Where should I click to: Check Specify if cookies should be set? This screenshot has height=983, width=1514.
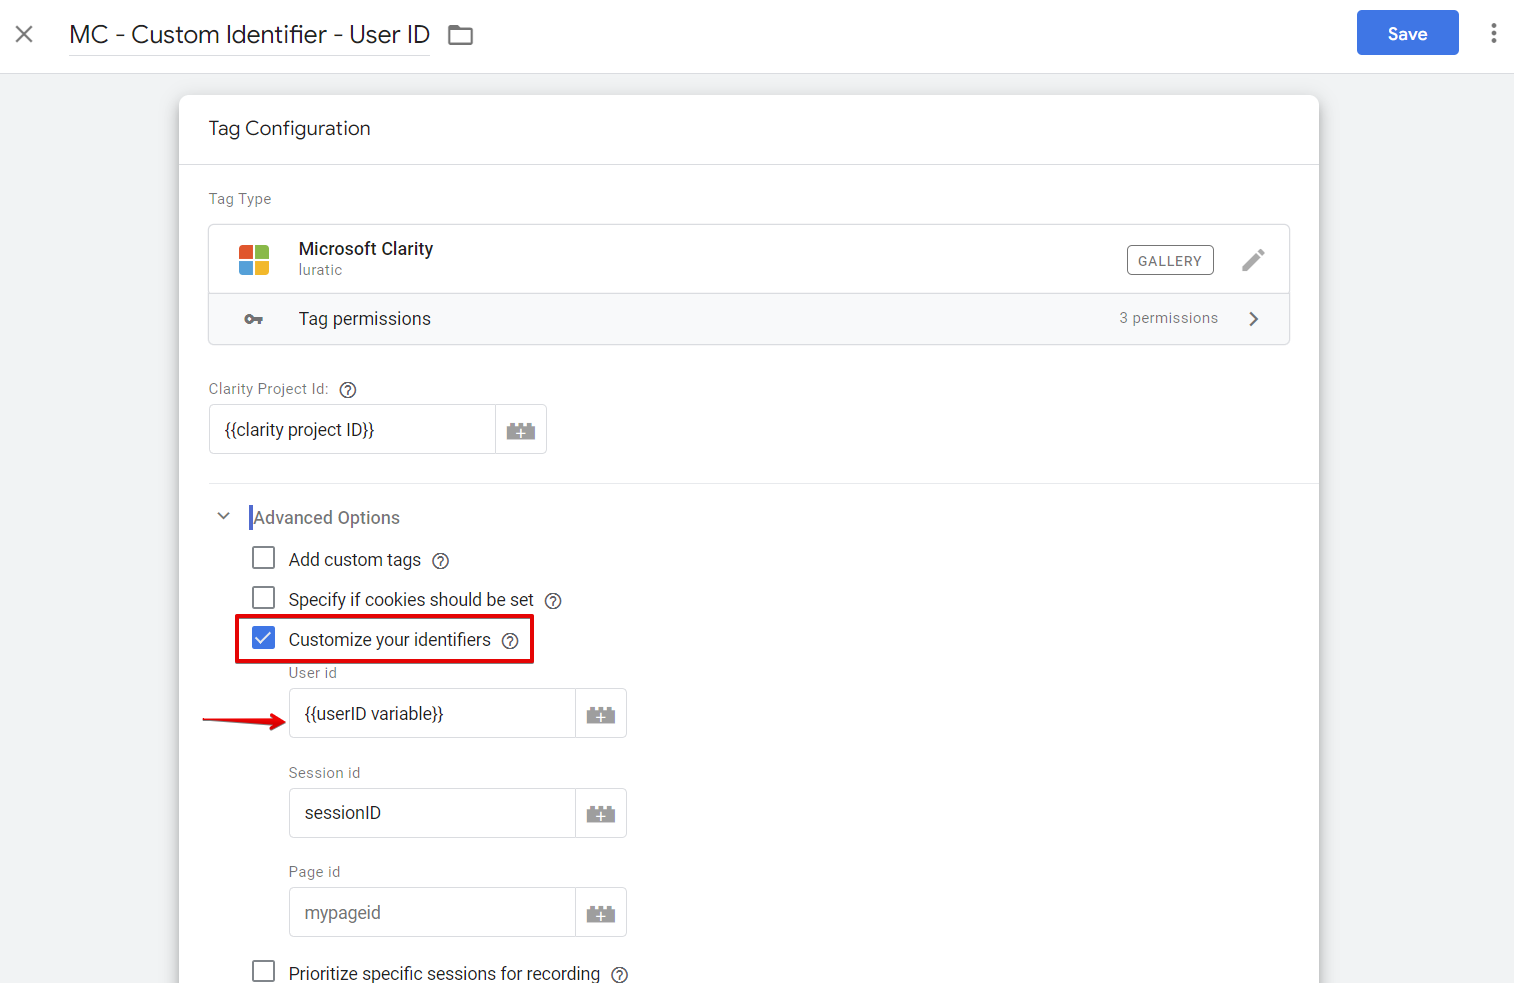[x=263, y=597]
